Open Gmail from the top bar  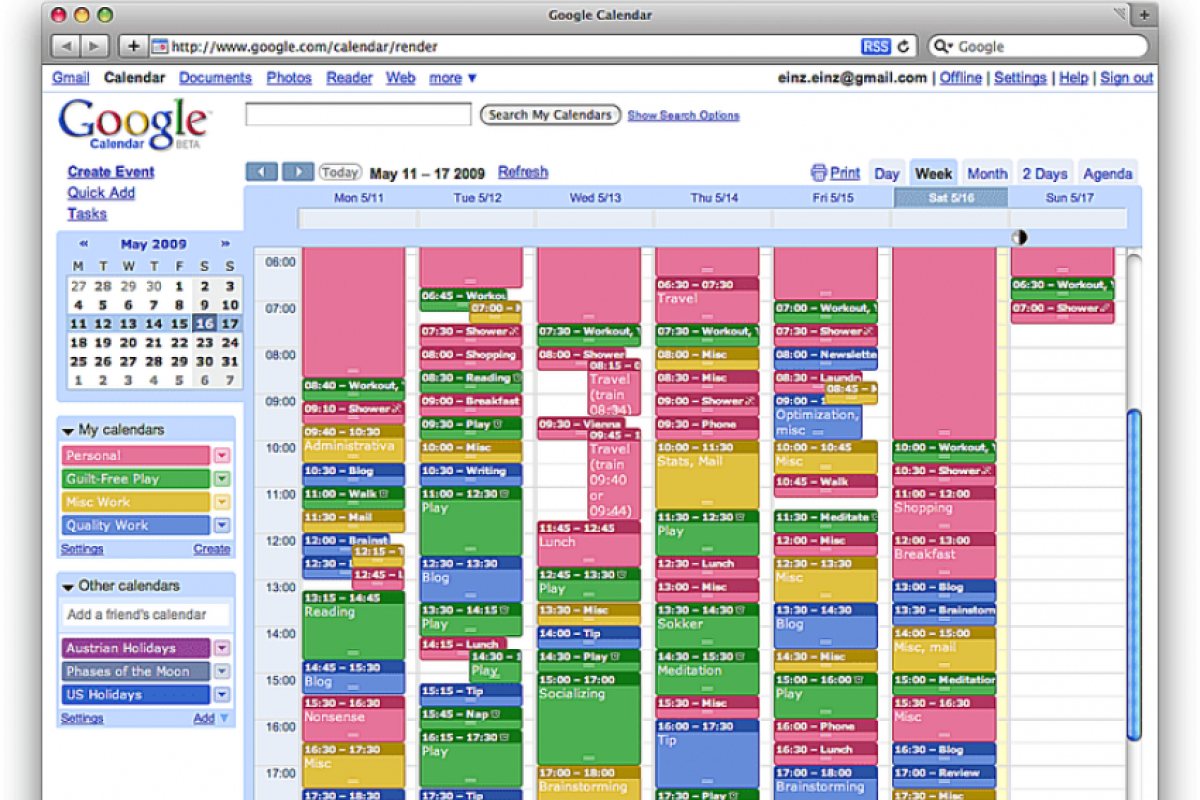71,78
